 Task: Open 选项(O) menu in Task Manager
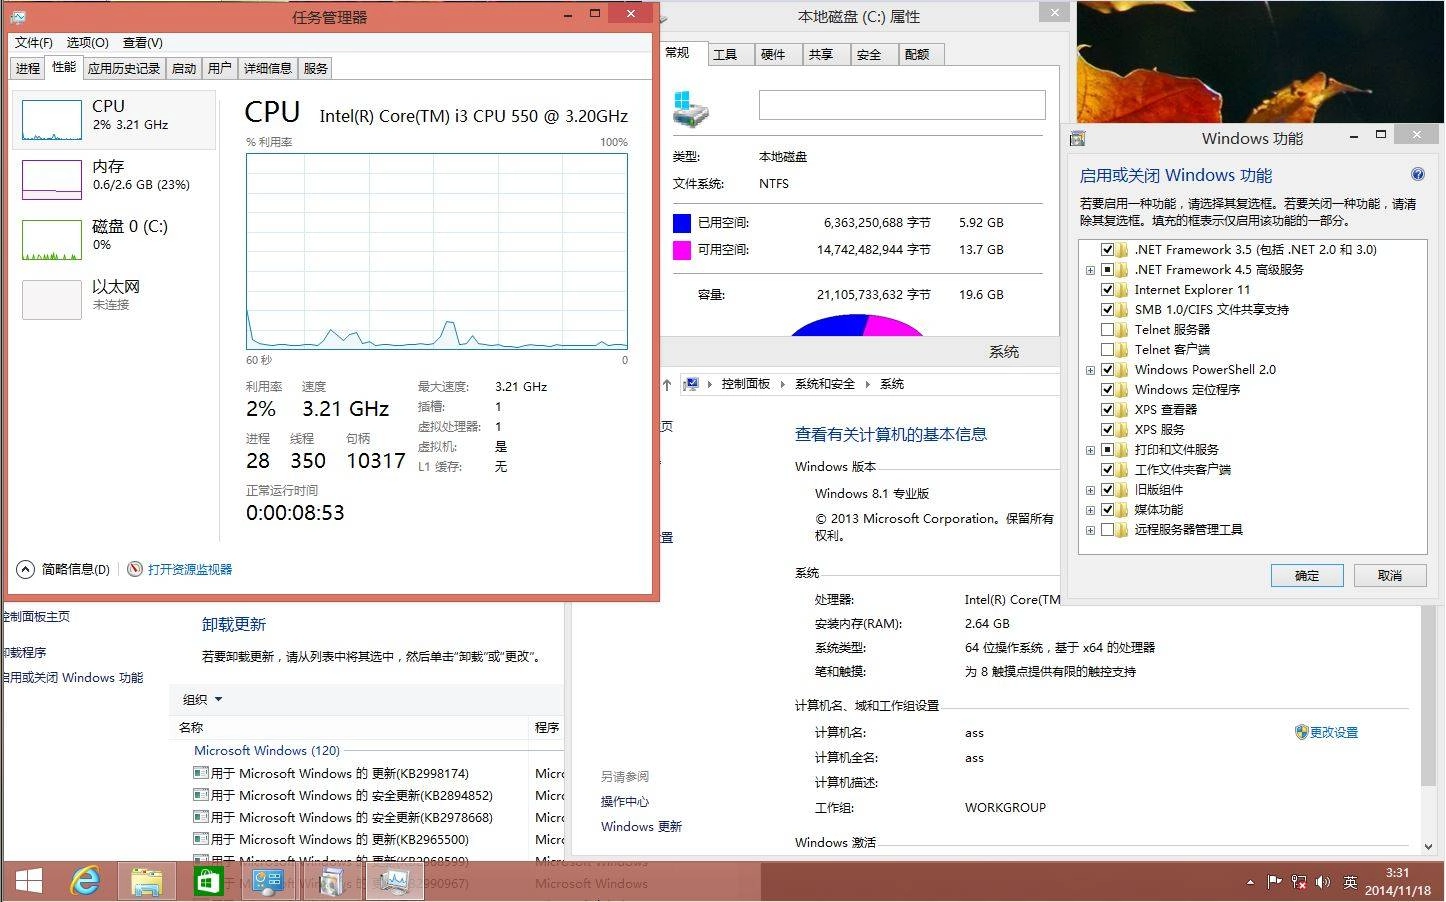click(87, 42)
